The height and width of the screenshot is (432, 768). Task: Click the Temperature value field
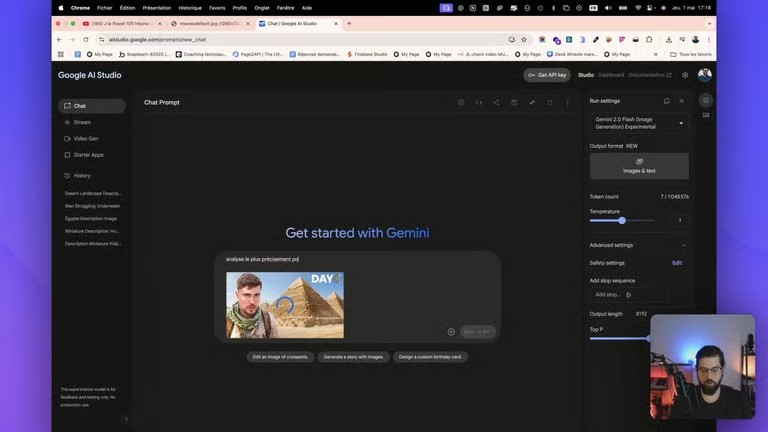(680, 220)
